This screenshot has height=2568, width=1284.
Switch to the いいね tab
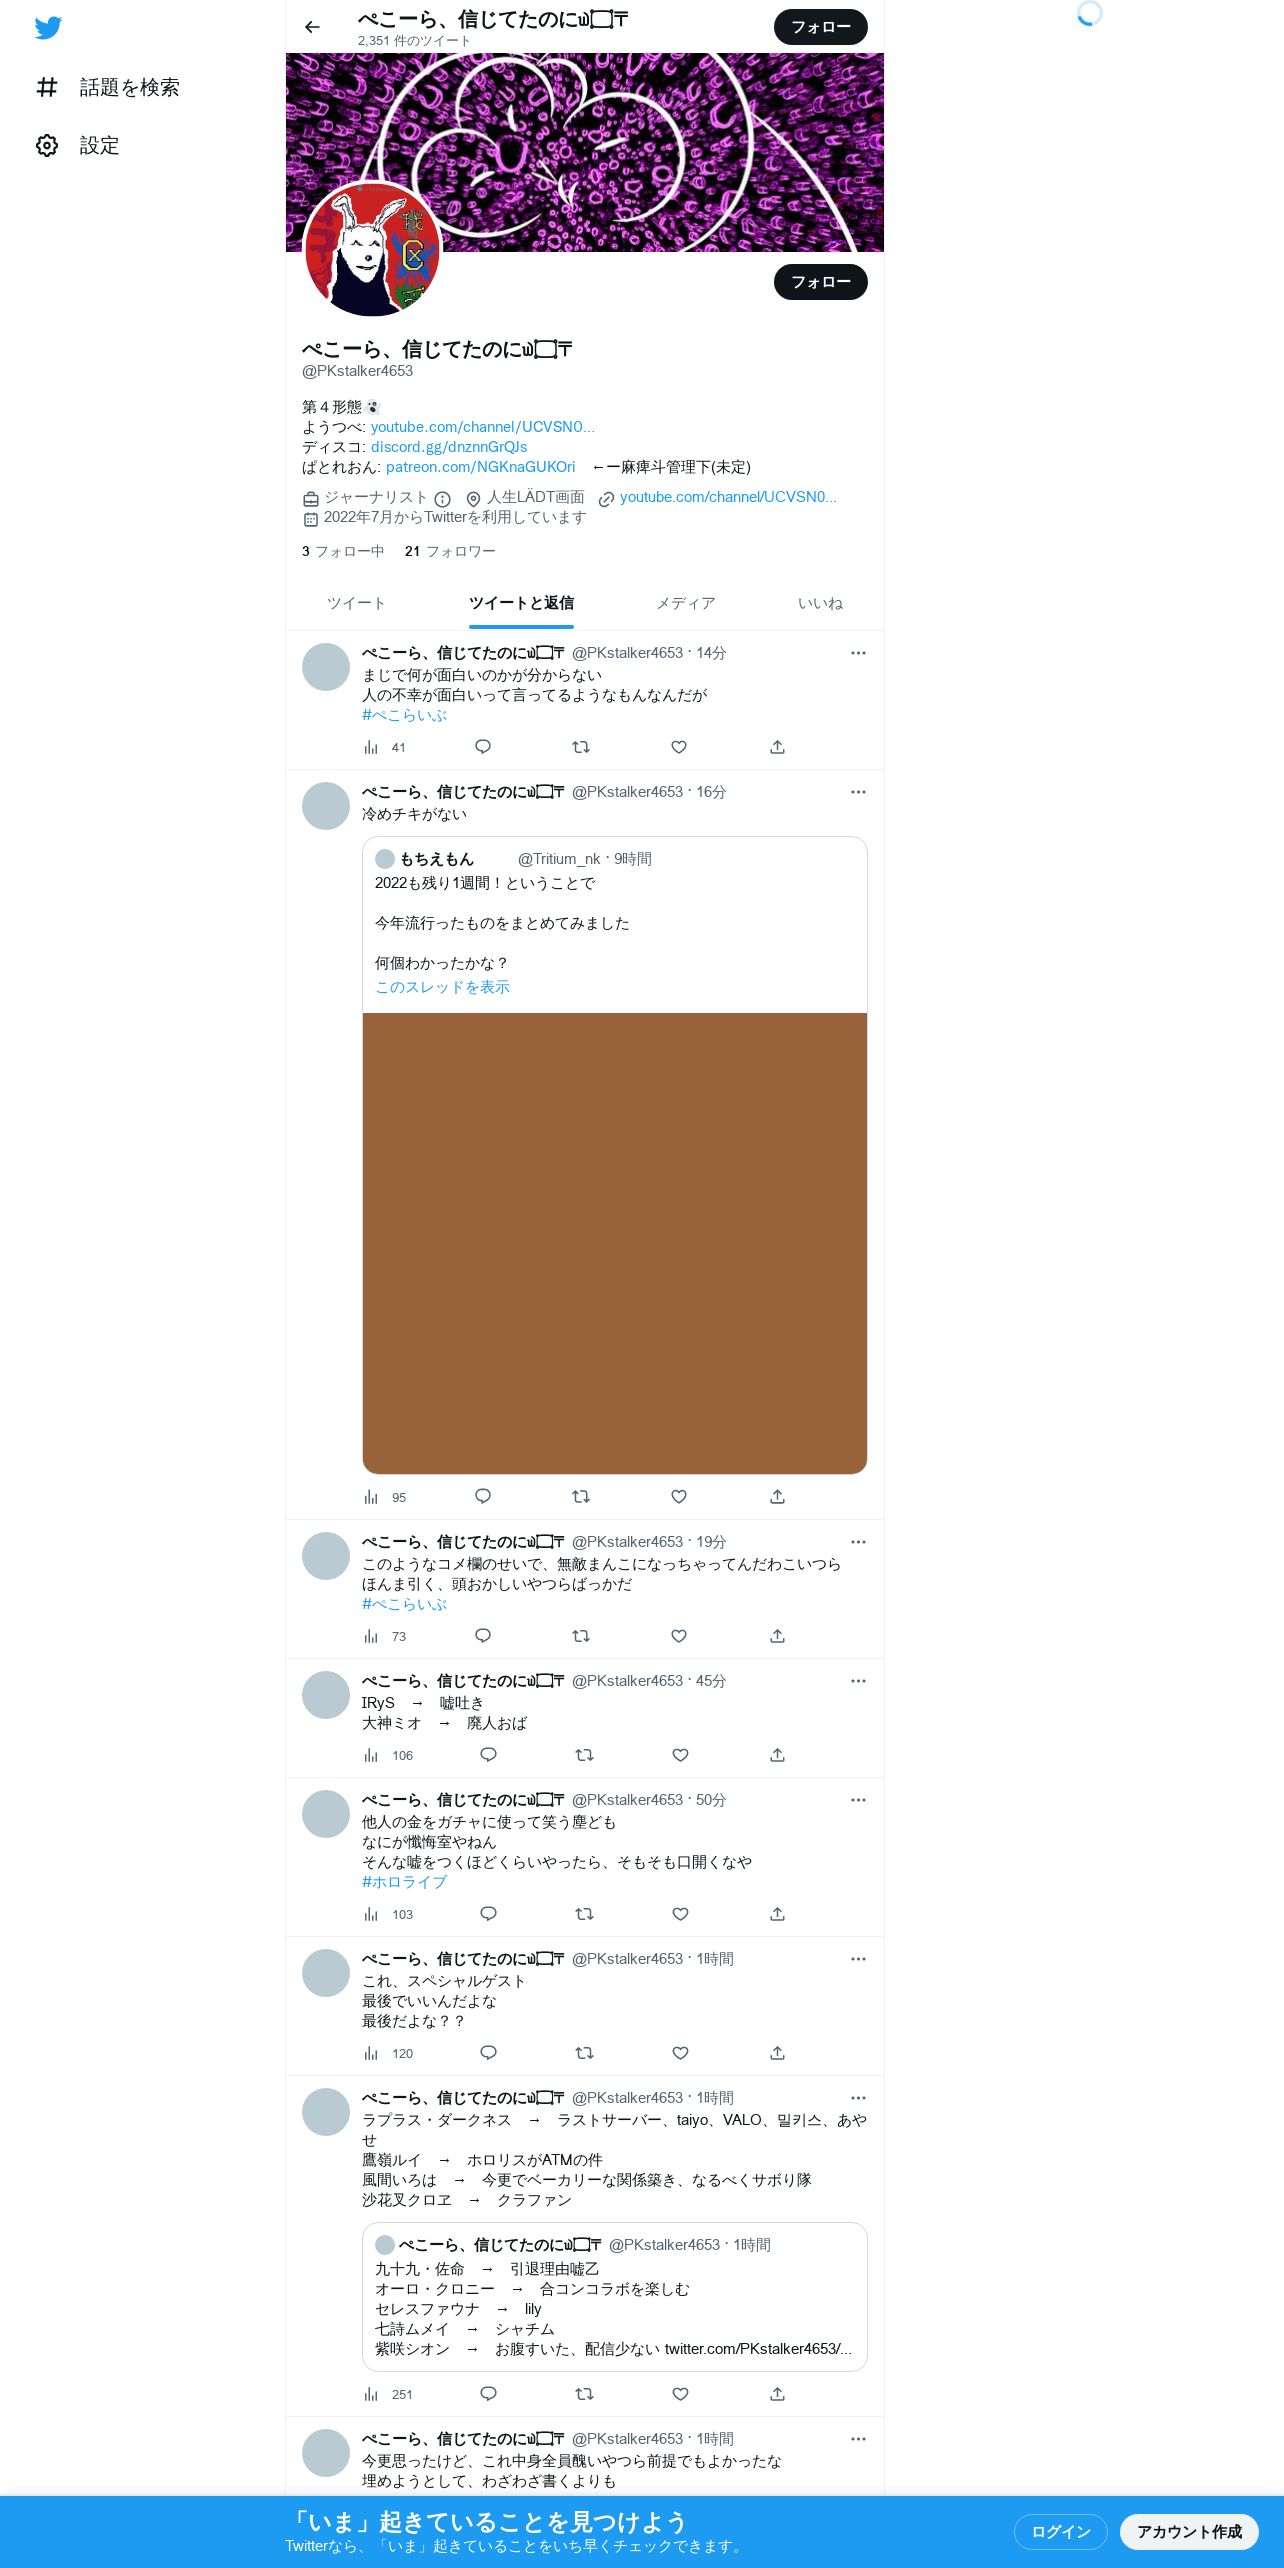pyautogui.click(x=820, y=603)
